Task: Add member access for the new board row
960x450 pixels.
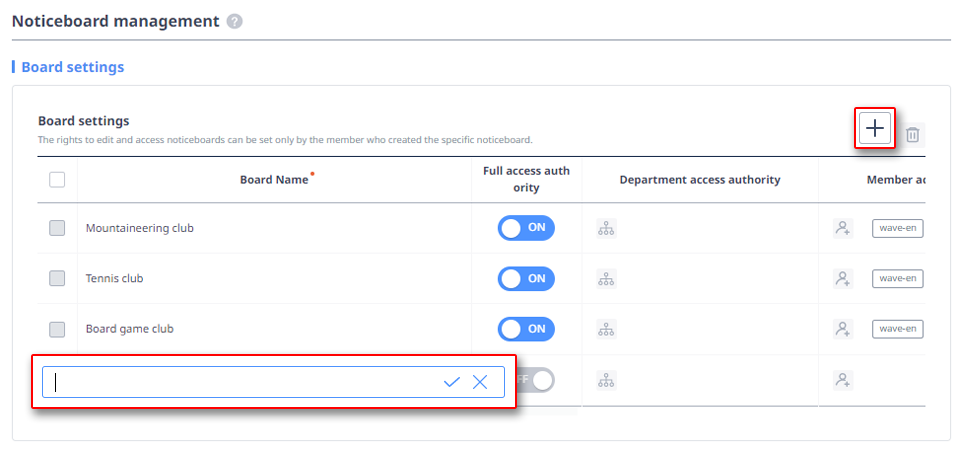Action: pos(843,380)
